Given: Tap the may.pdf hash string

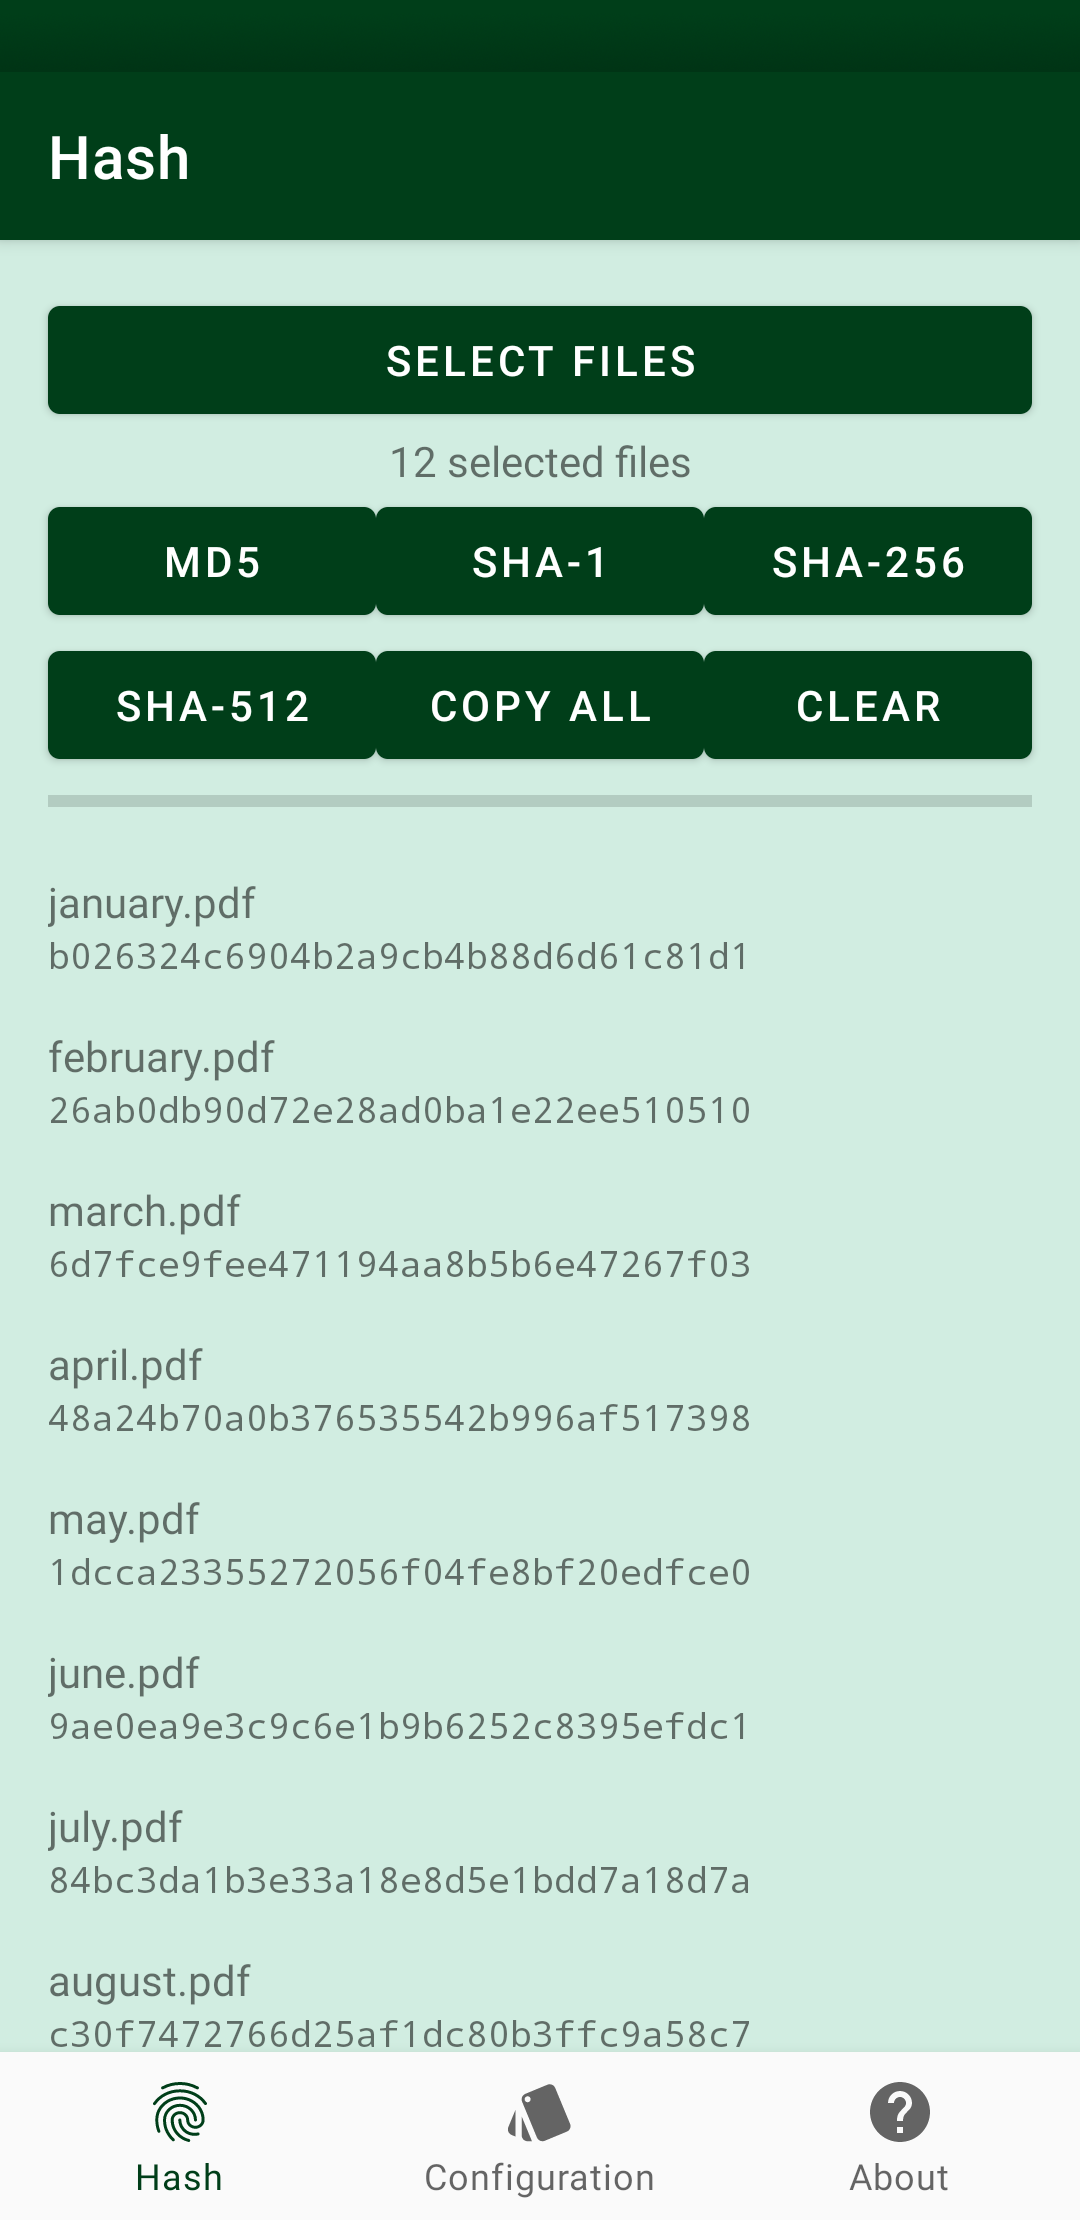Looking at the screenshot, I should (x=399, y=1573).
